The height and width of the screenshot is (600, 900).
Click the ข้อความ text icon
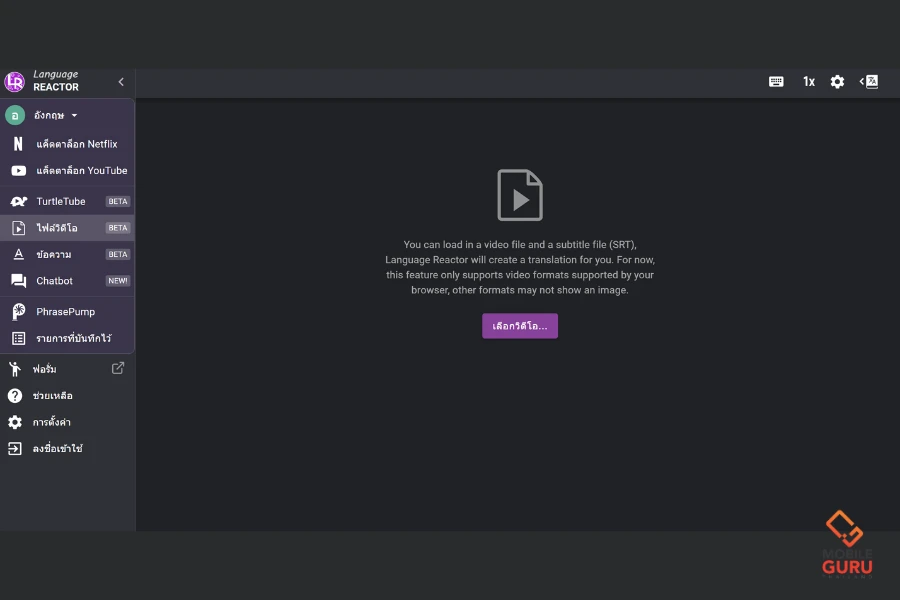pyautogui.click(x=18, y=255)
